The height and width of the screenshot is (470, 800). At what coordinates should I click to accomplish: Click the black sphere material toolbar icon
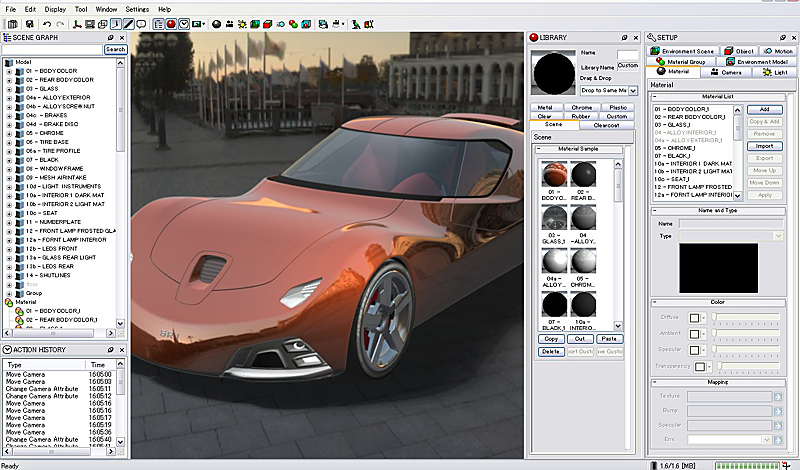coord(217,23)
